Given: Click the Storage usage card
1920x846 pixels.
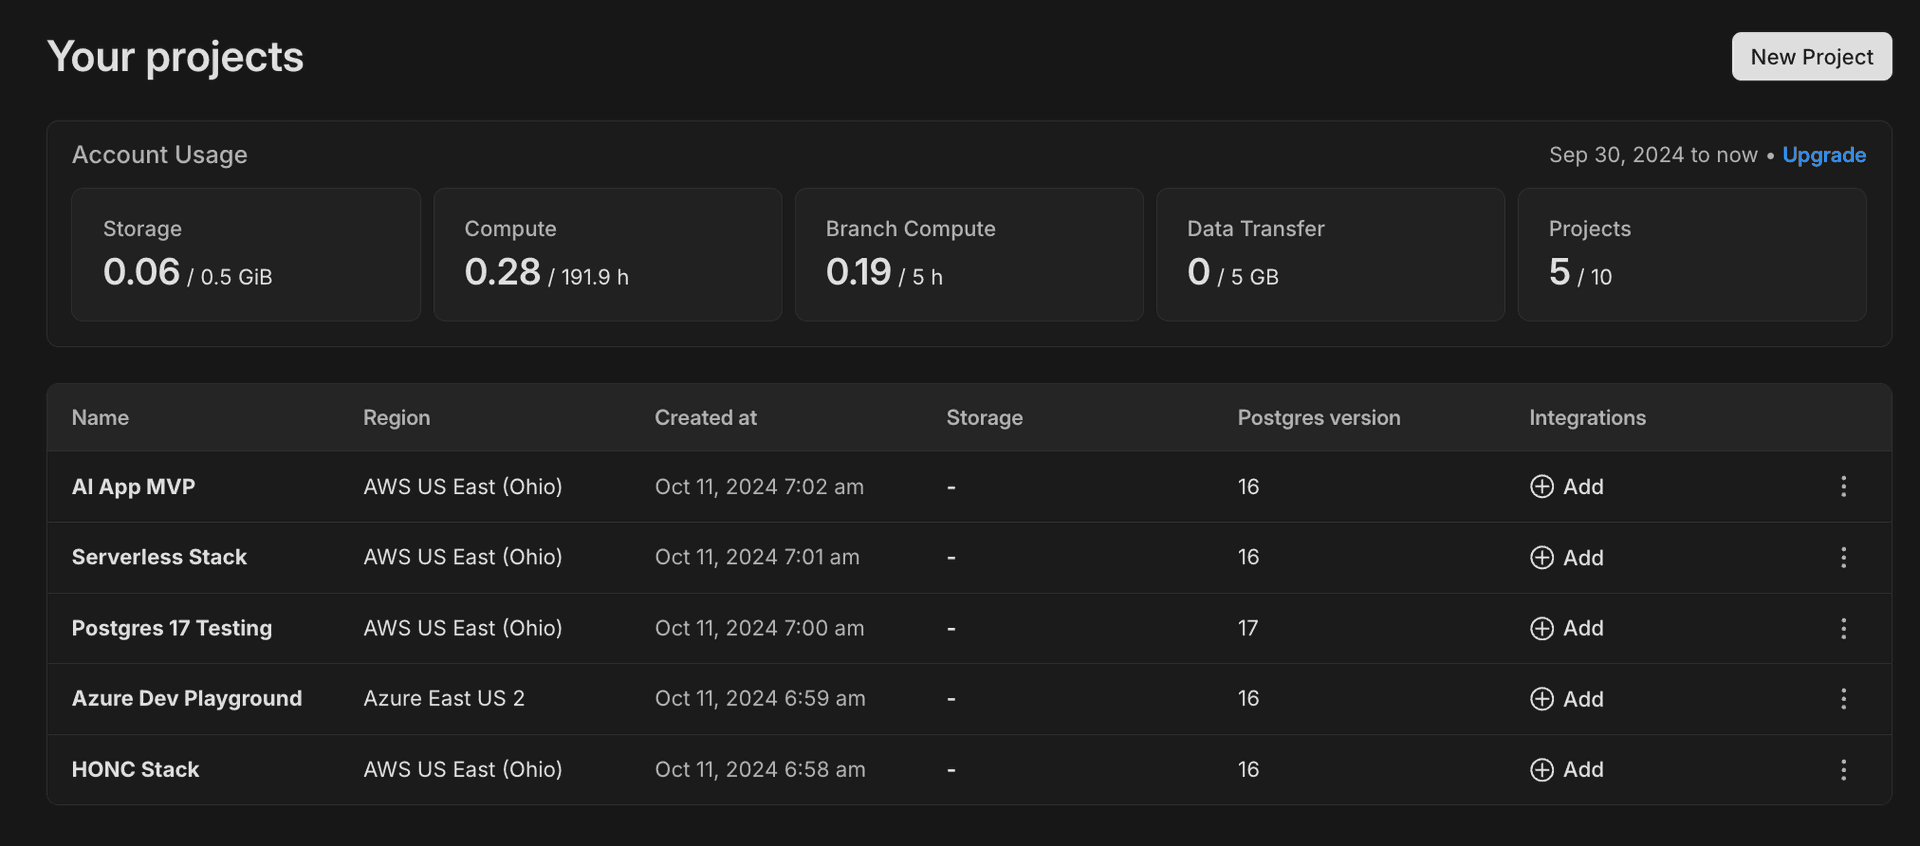Looking at the screenshot, I should [x=246, y=255].
